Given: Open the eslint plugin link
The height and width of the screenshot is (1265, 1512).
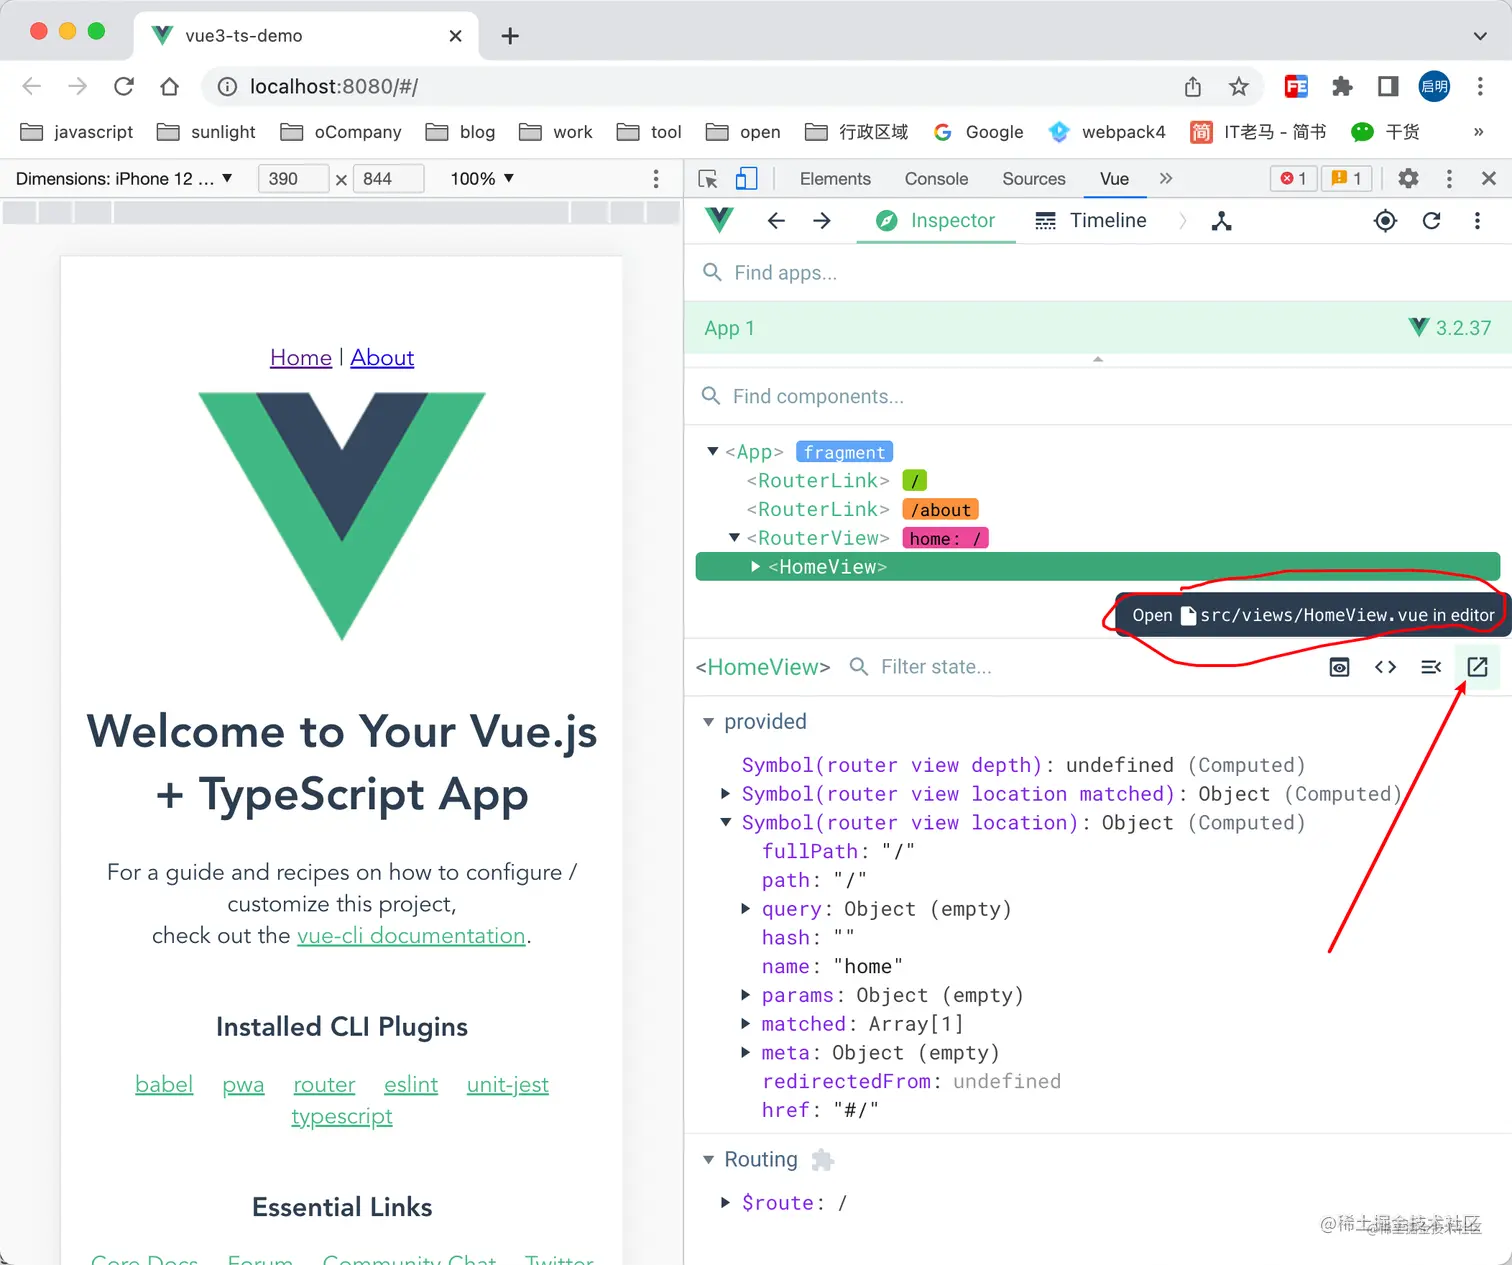Looking at the screenshot, I should coord(411,1085).
